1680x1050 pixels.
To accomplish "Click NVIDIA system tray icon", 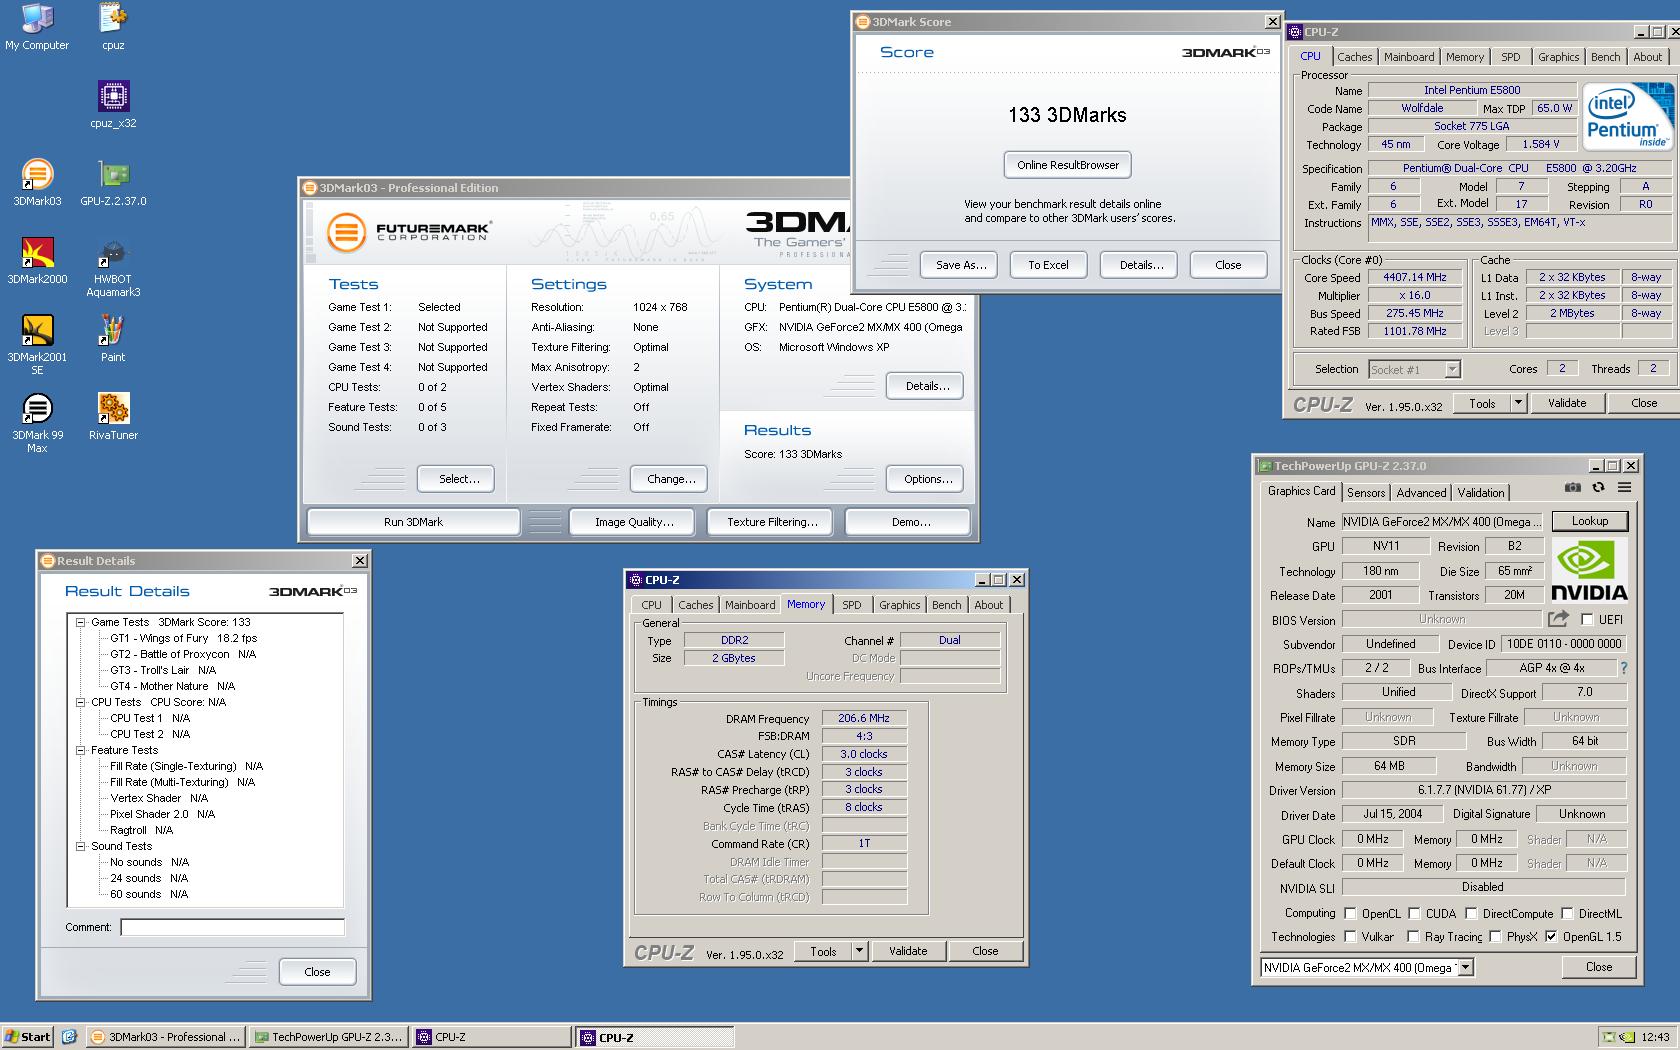I will coord(1627,1037).
